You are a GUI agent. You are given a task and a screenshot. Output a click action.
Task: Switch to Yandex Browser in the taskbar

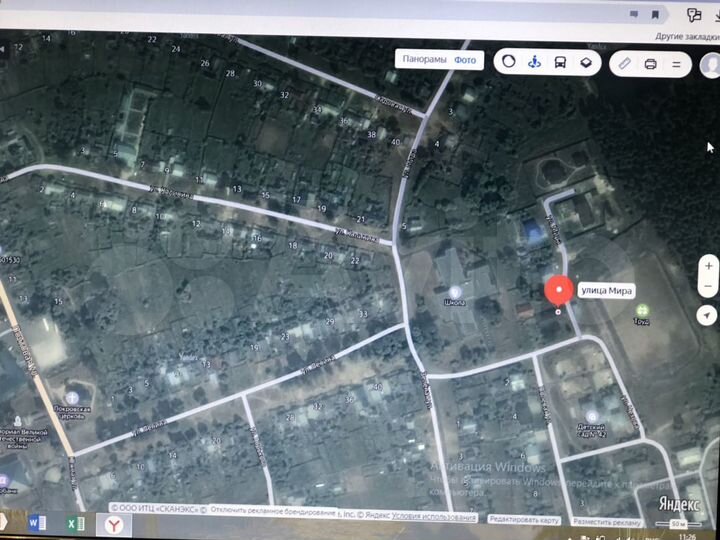(x=113, y=525)
